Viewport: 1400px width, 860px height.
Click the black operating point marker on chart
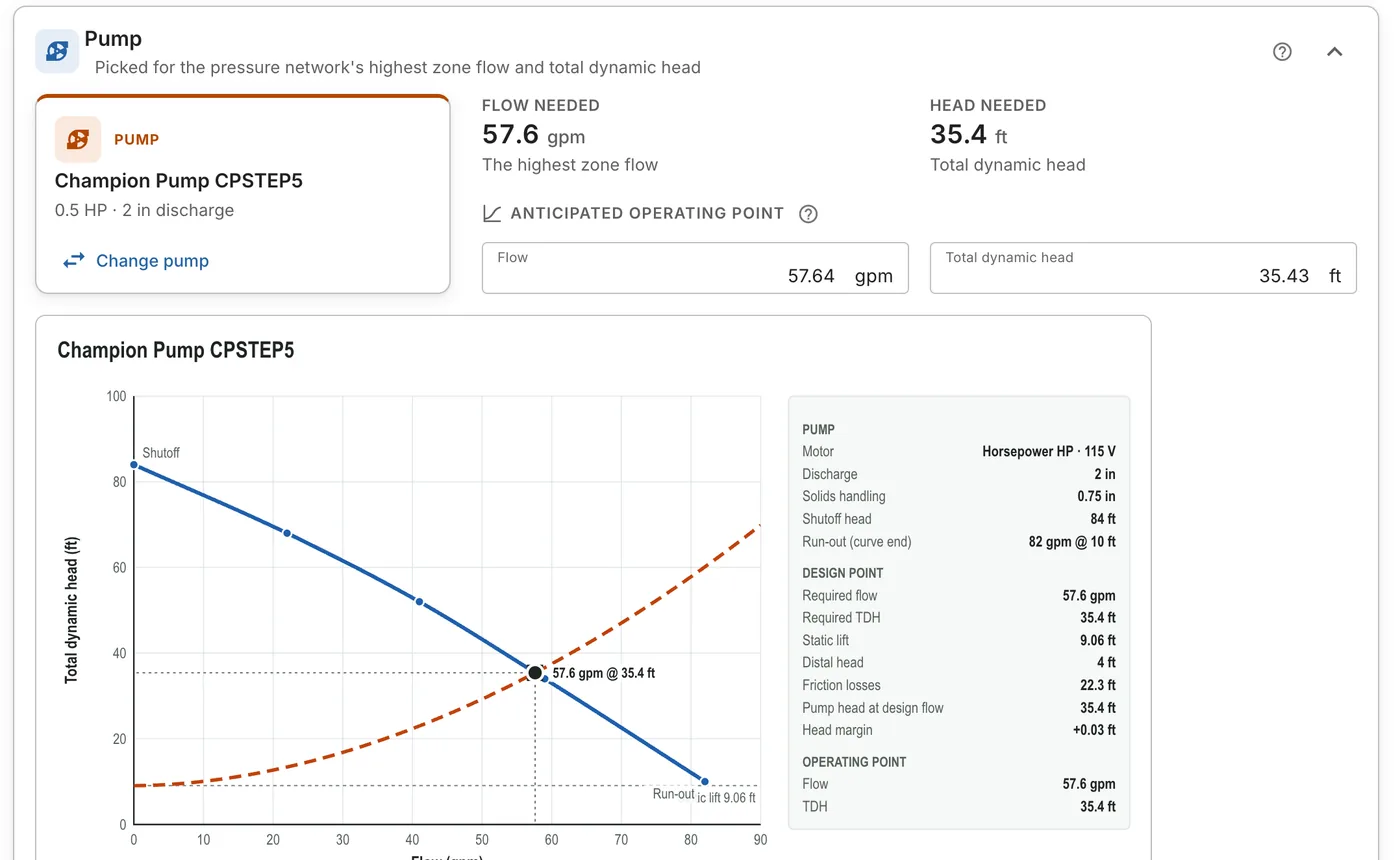click(x=535, y=673)
